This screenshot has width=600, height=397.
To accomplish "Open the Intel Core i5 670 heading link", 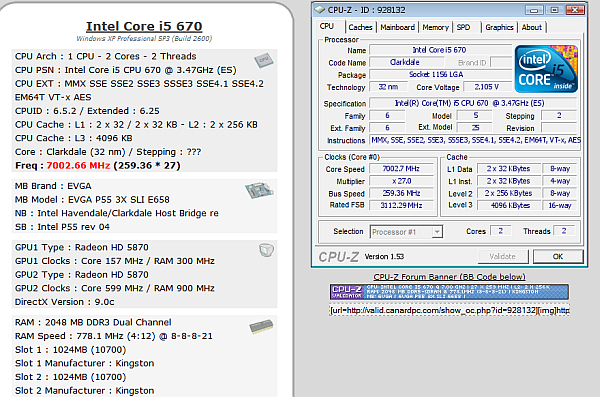I will [x=144, y=26].
